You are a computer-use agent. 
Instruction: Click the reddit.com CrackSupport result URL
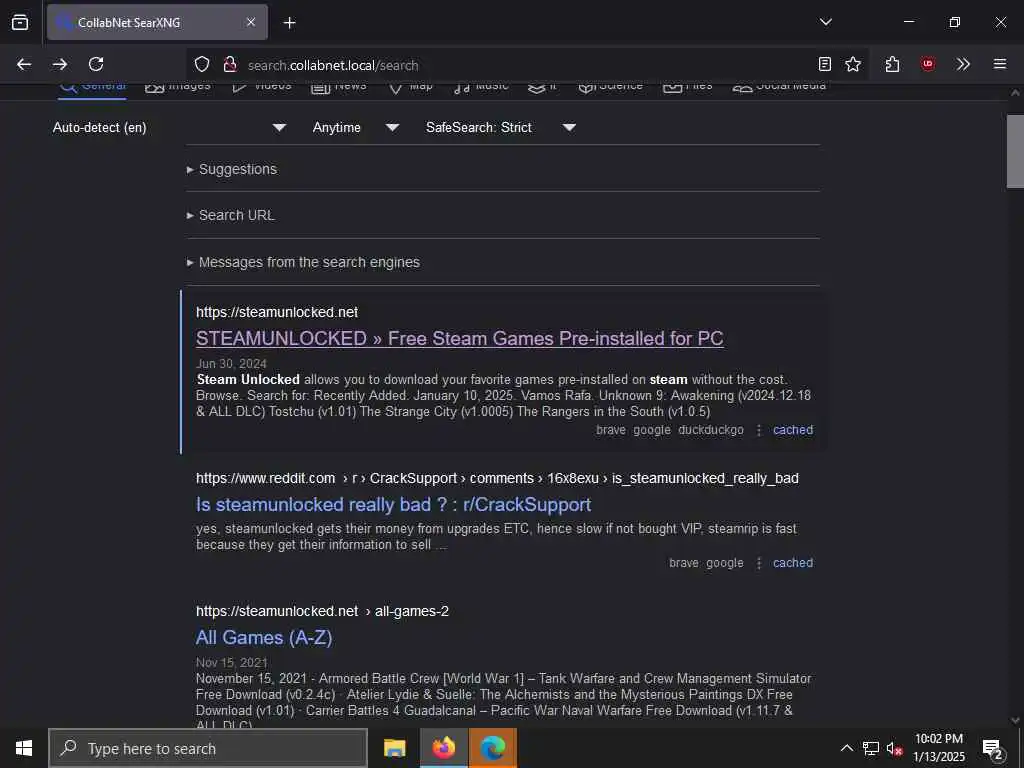tap(497, 478)
